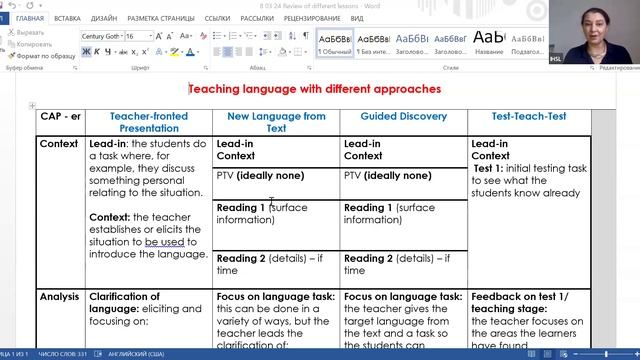640x360 pixels.
Task: Open the Font dialog launcher (Шрифт)
Action: (205, 68)
